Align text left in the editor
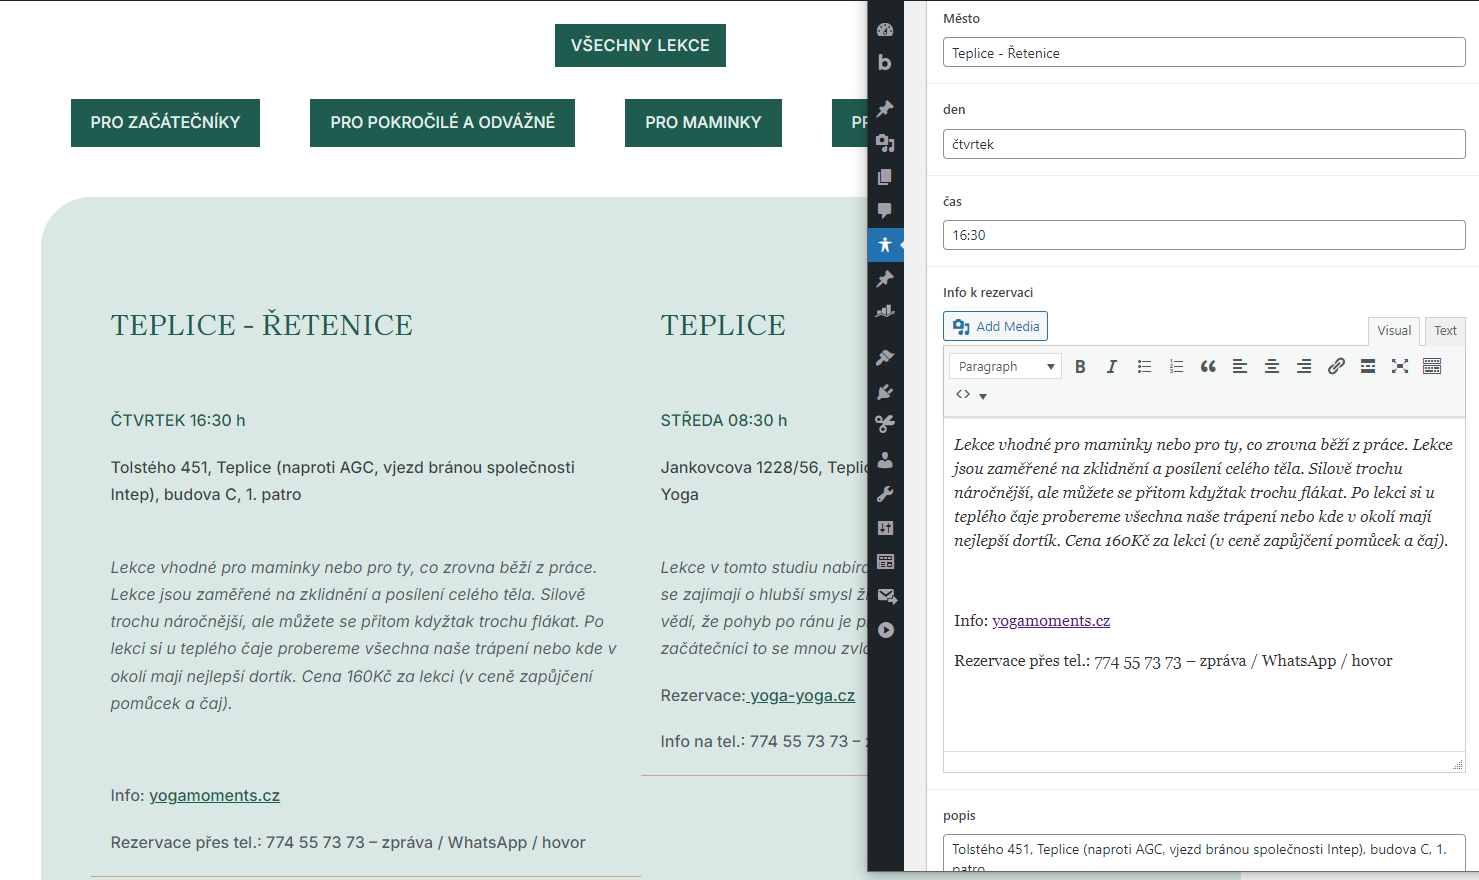The width and height of the screenshot is (1479, 880). coord(1240,367)
